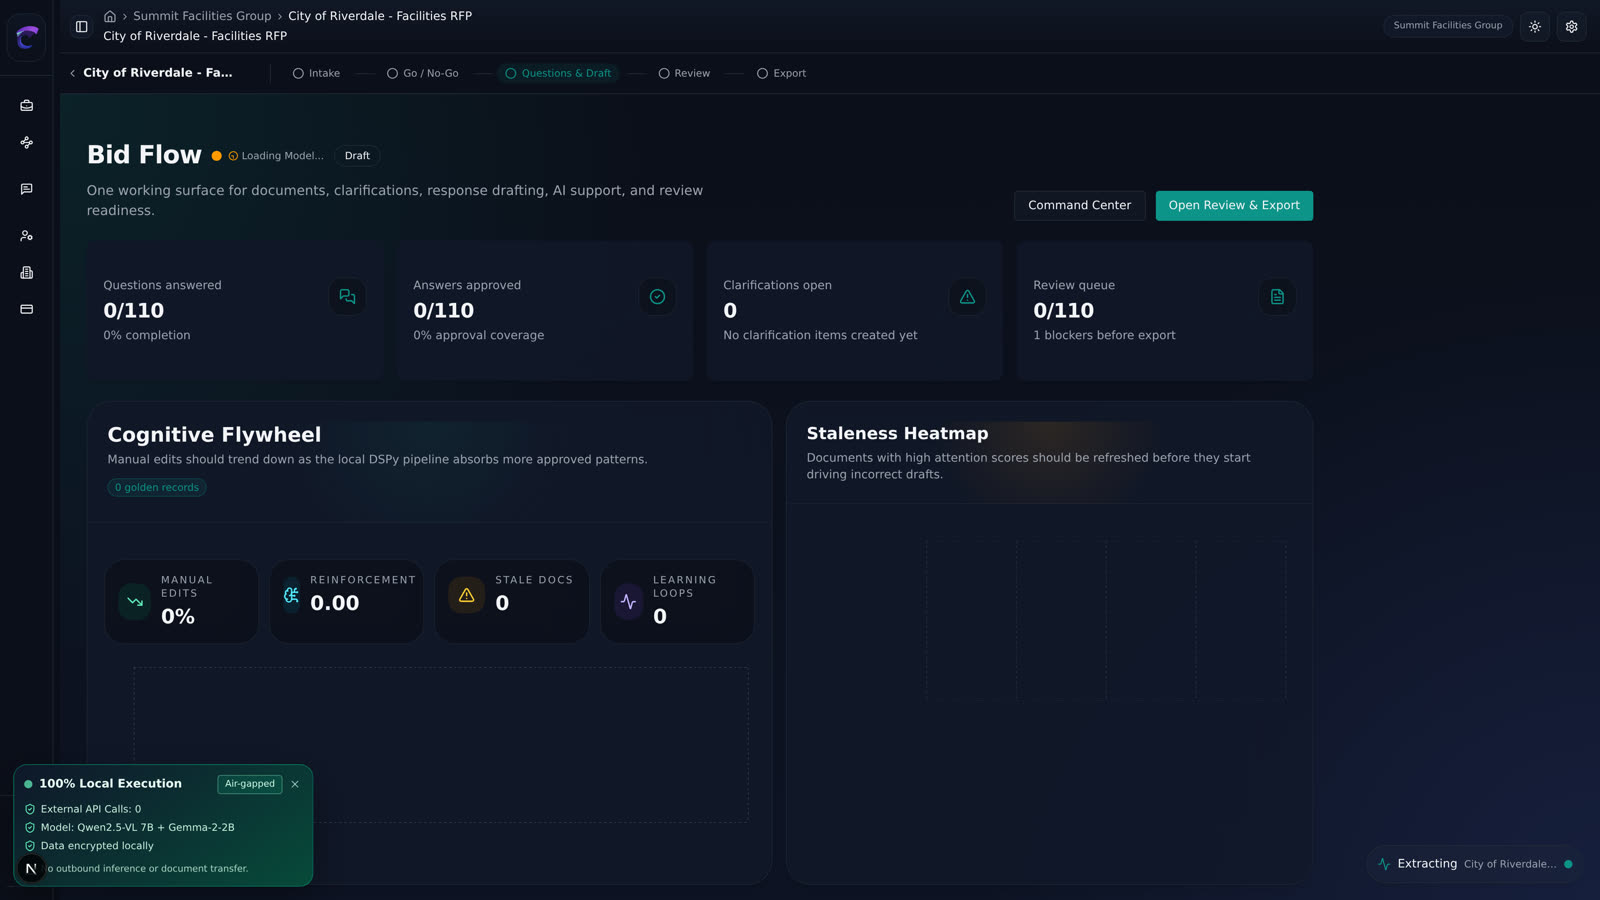The image size is (1600, 900).
Task: Go to home via breadcrumb house icon
Action: [x=110, y=16]
